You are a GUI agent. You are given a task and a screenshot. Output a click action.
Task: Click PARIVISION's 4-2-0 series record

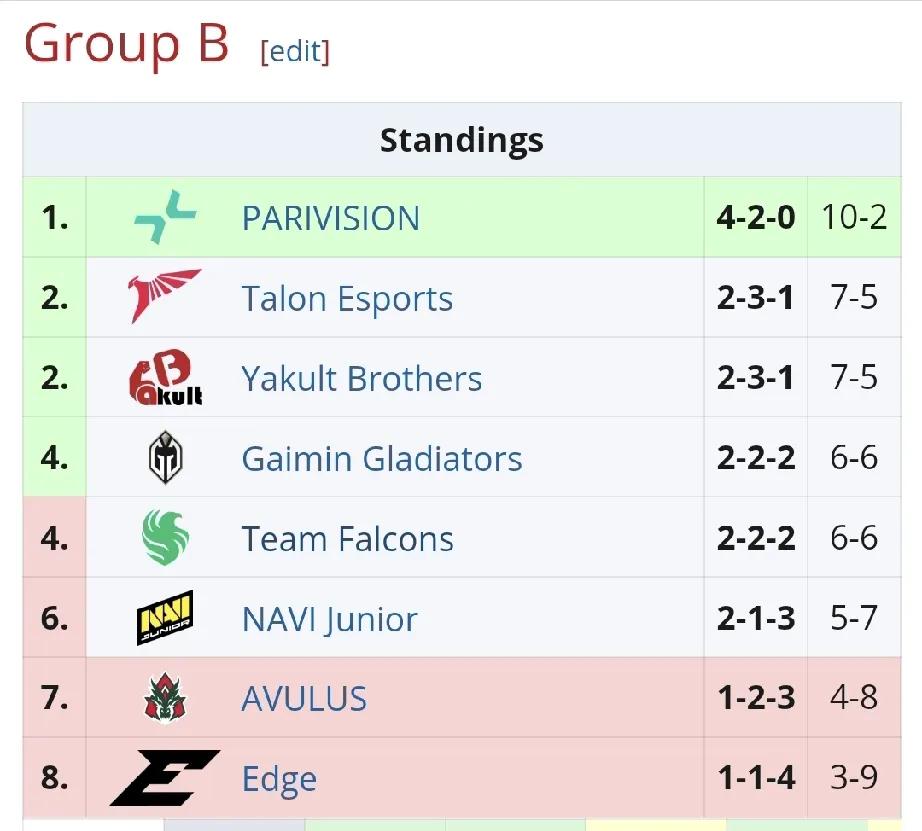[756, 217]
